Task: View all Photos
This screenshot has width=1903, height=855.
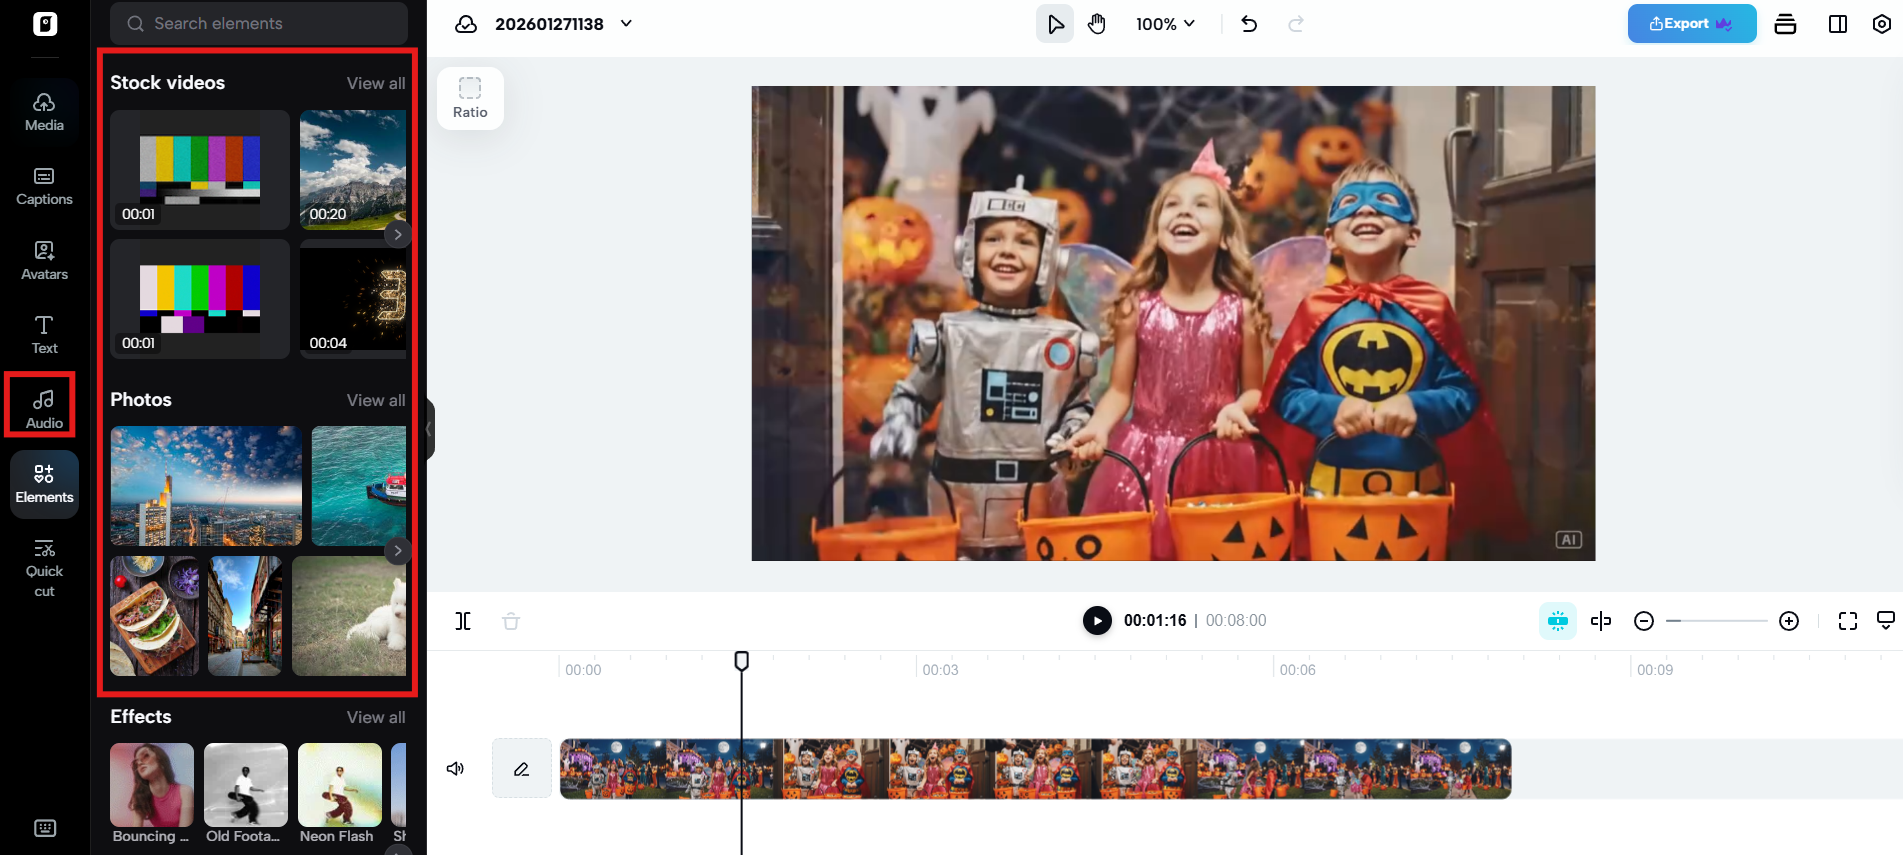Action: click(376, 400)
